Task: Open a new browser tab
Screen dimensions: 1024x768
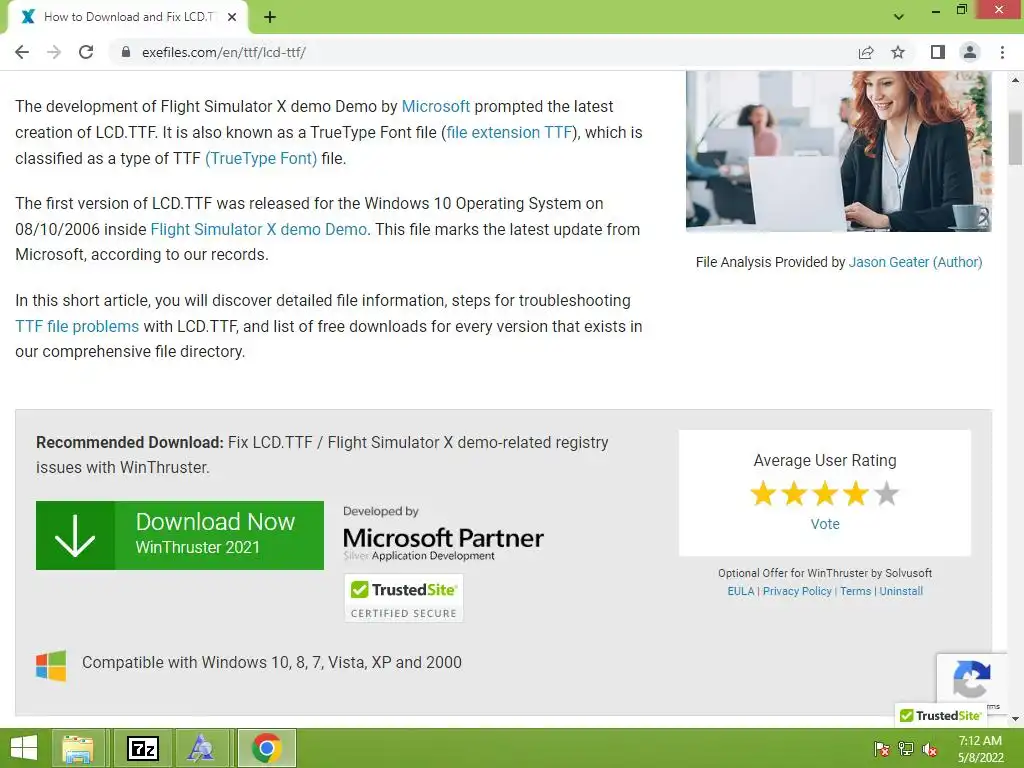Action: [x=270, y=17]
